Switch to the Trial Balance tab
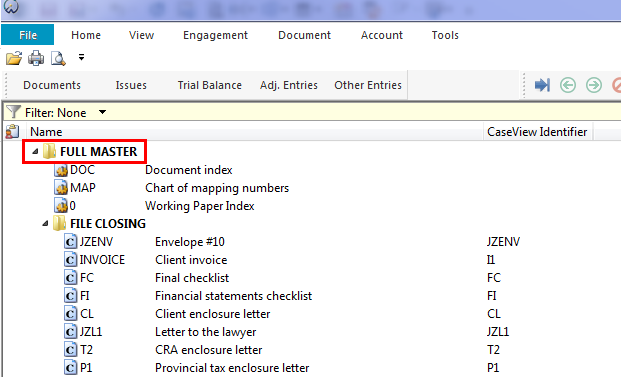 click(210, 85)
